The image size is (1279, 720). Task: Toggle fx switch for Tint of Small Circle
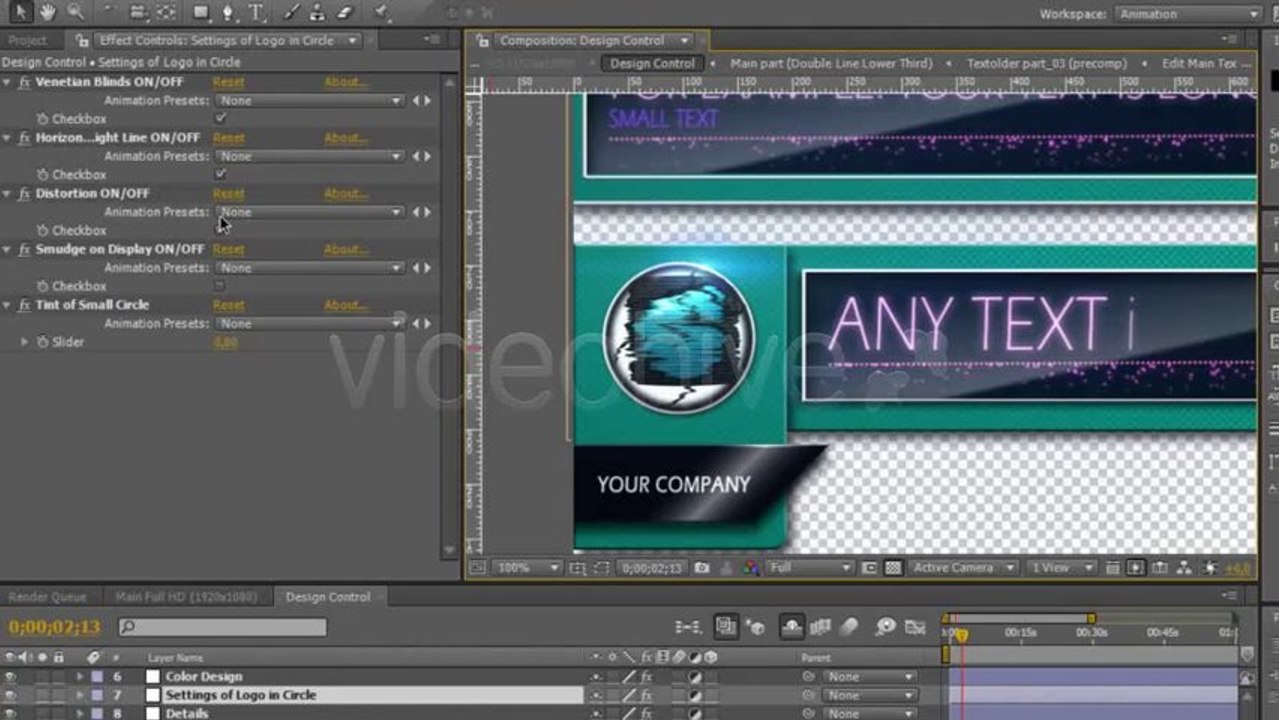[x=24, y=305]
